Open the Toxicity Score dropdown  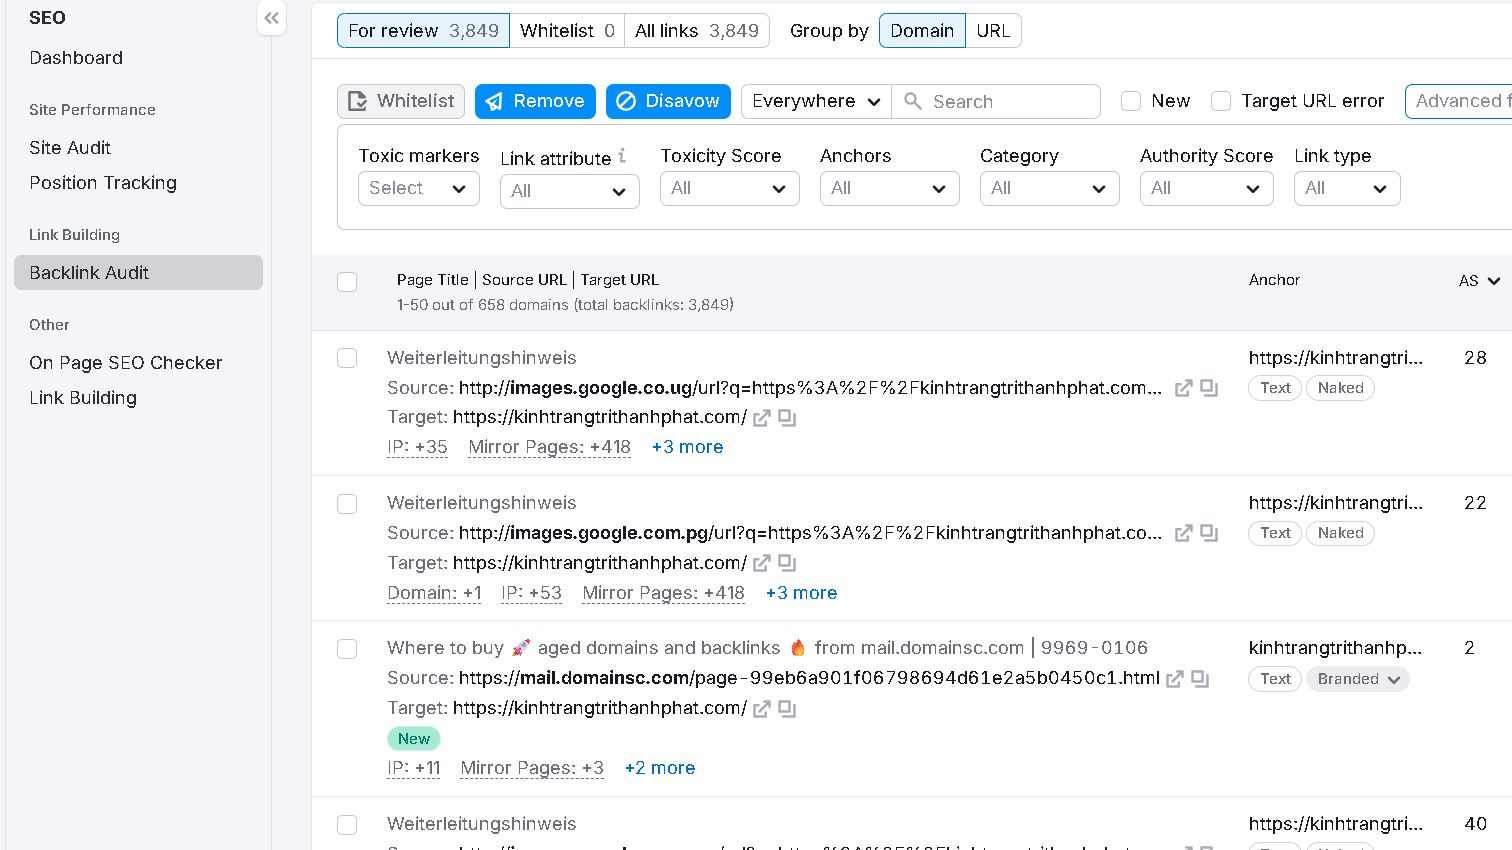729,188
